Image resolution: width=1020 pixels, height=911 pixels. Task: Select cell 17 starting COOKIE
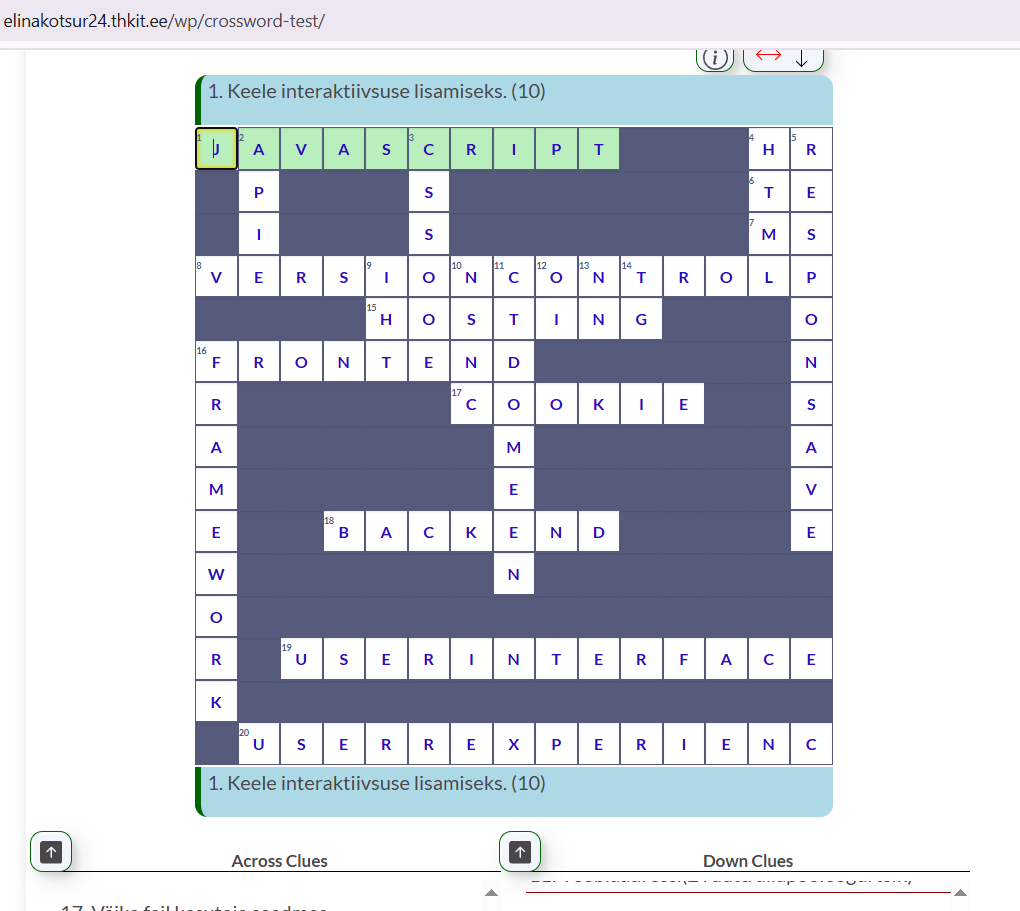471,405
